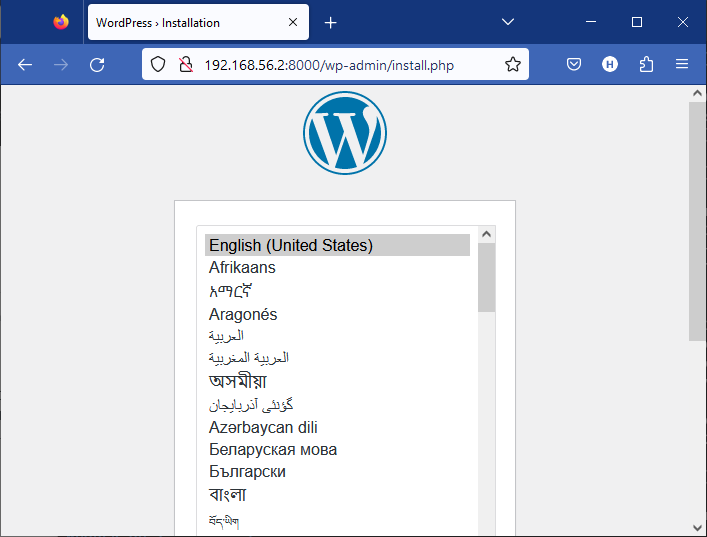707x537 pixels.
Task: Open the Extensions puzzle icon
Action: (646, 64)
